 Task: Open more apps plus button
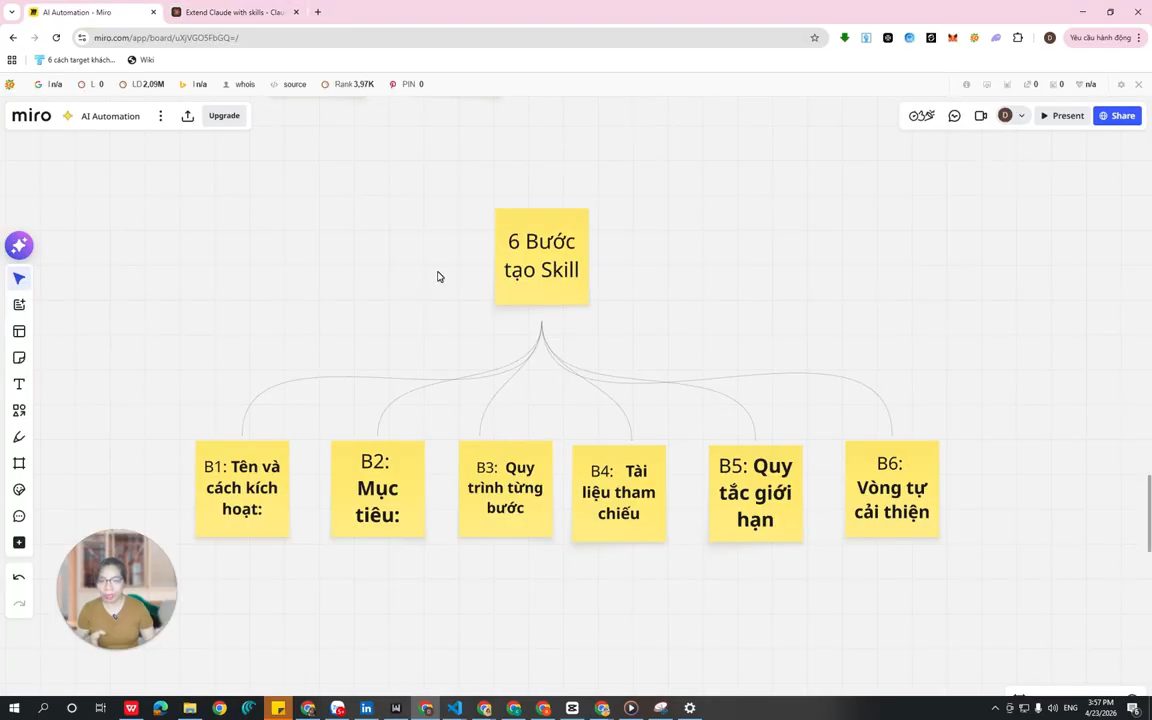click(19, 543)
